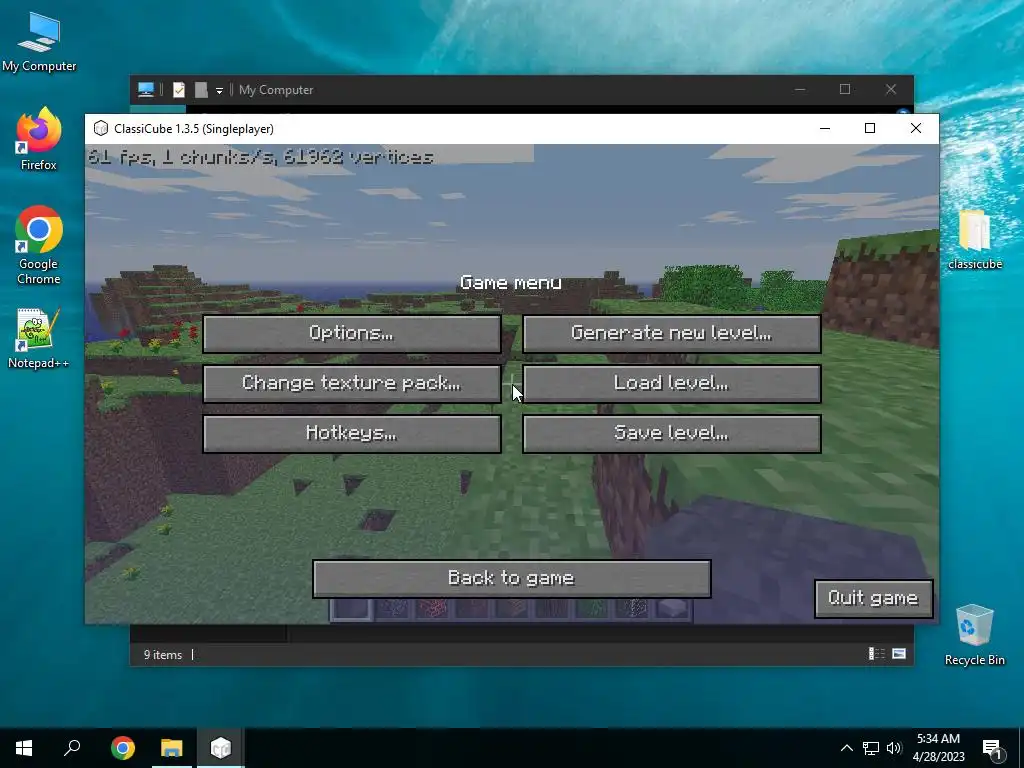Click the taskbar search magnifier
The height and width of the screenshot is (768, 1024).
(72, 748)
